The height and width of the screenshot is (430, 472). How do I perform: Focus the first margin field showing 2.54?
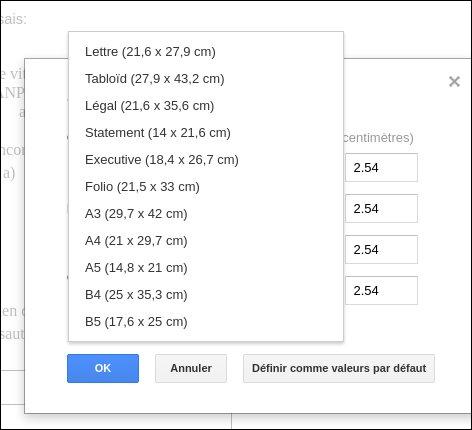click(x=381, y=168)
